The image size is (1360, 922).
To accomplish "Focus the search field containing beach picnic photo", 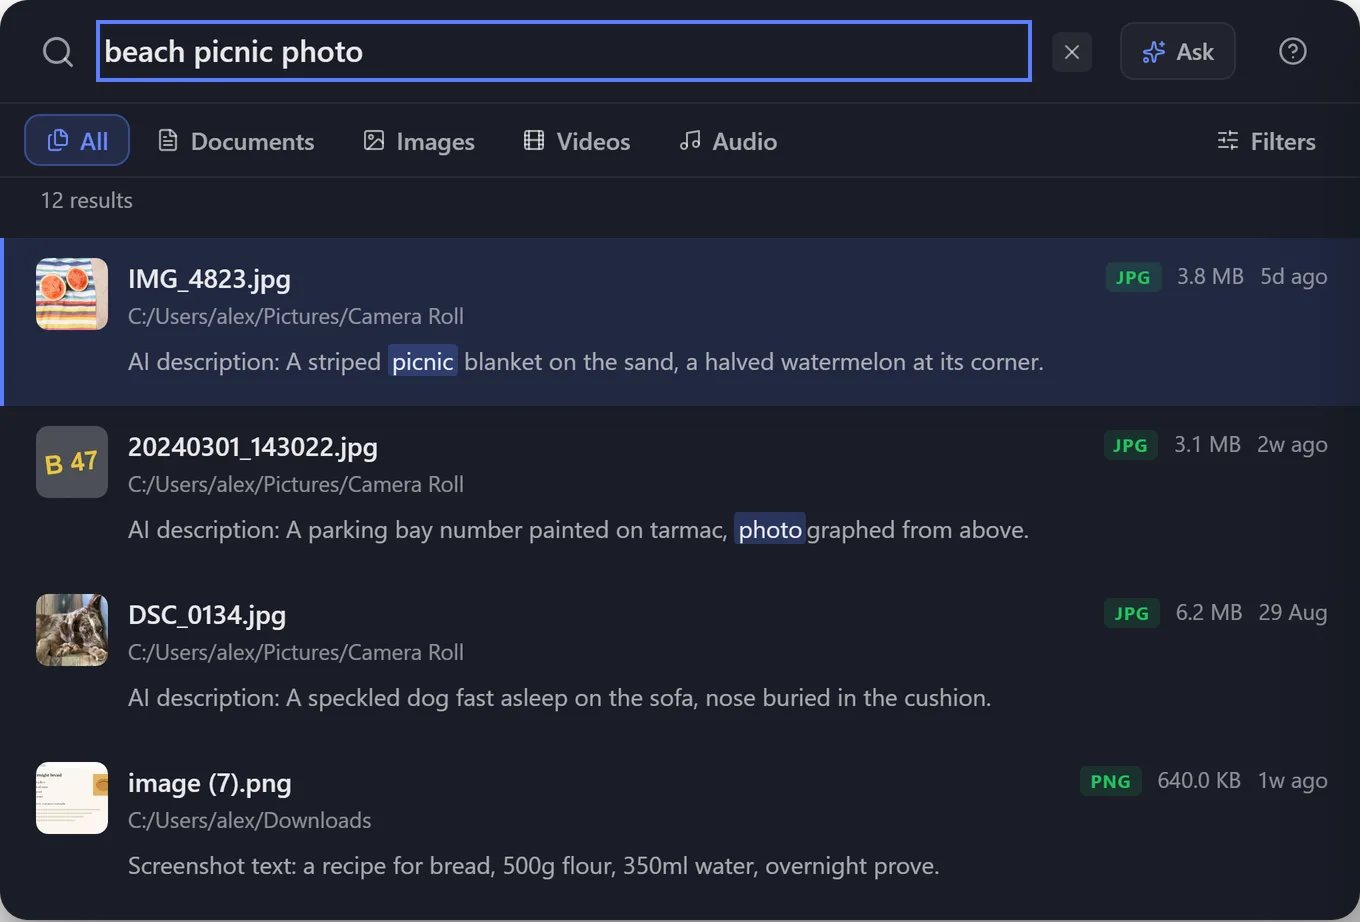I will coord(564,51).
